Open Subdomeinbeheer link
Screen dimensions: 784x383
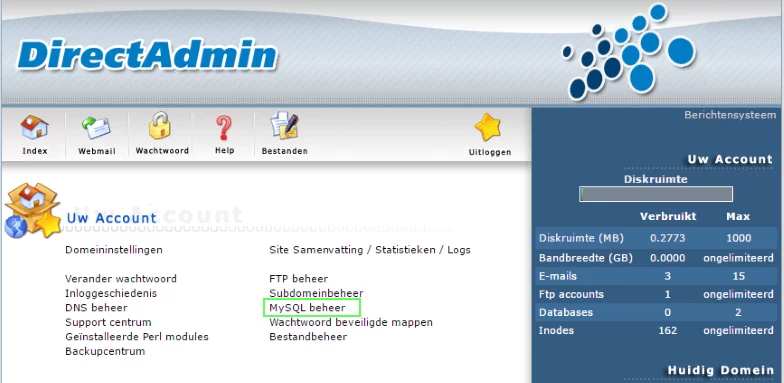click(316, 293)
